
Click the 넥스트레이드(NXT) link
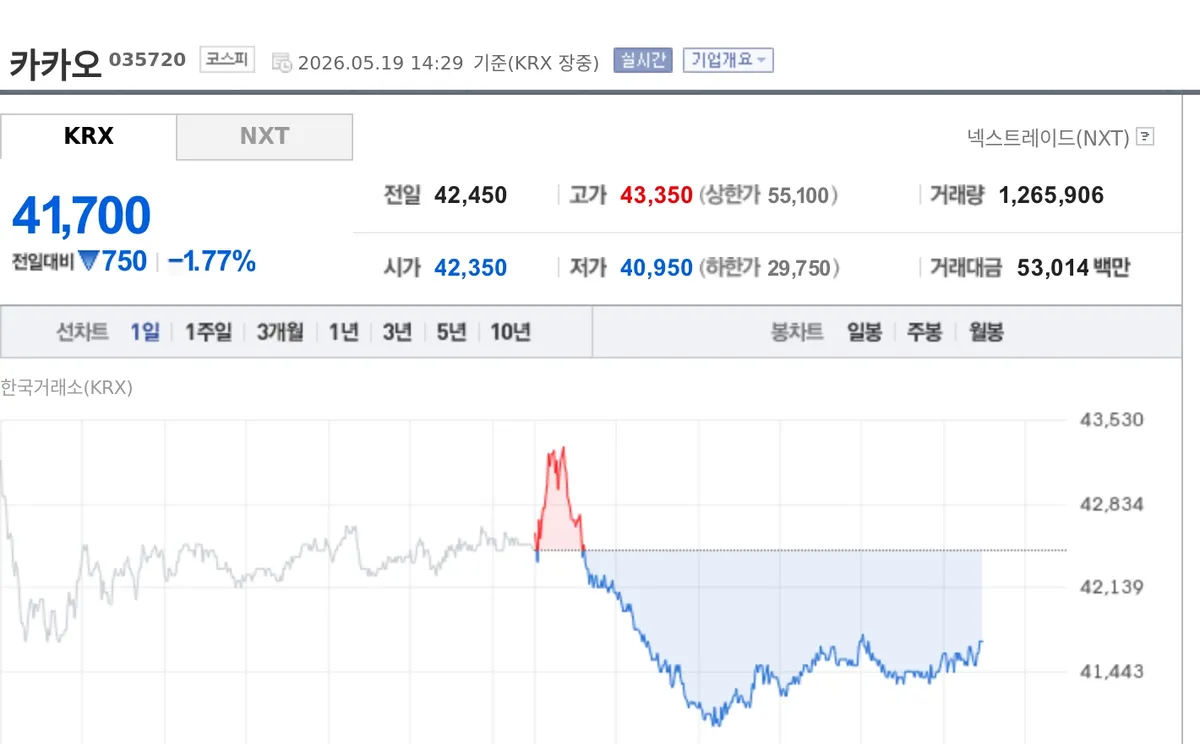pos(1048,137)
